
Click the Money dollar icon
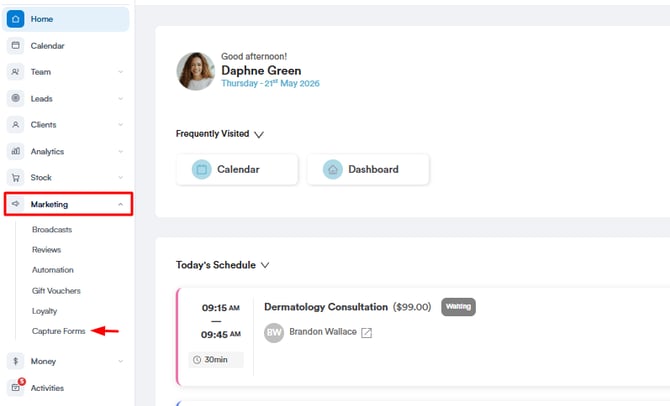click(15, 361)
